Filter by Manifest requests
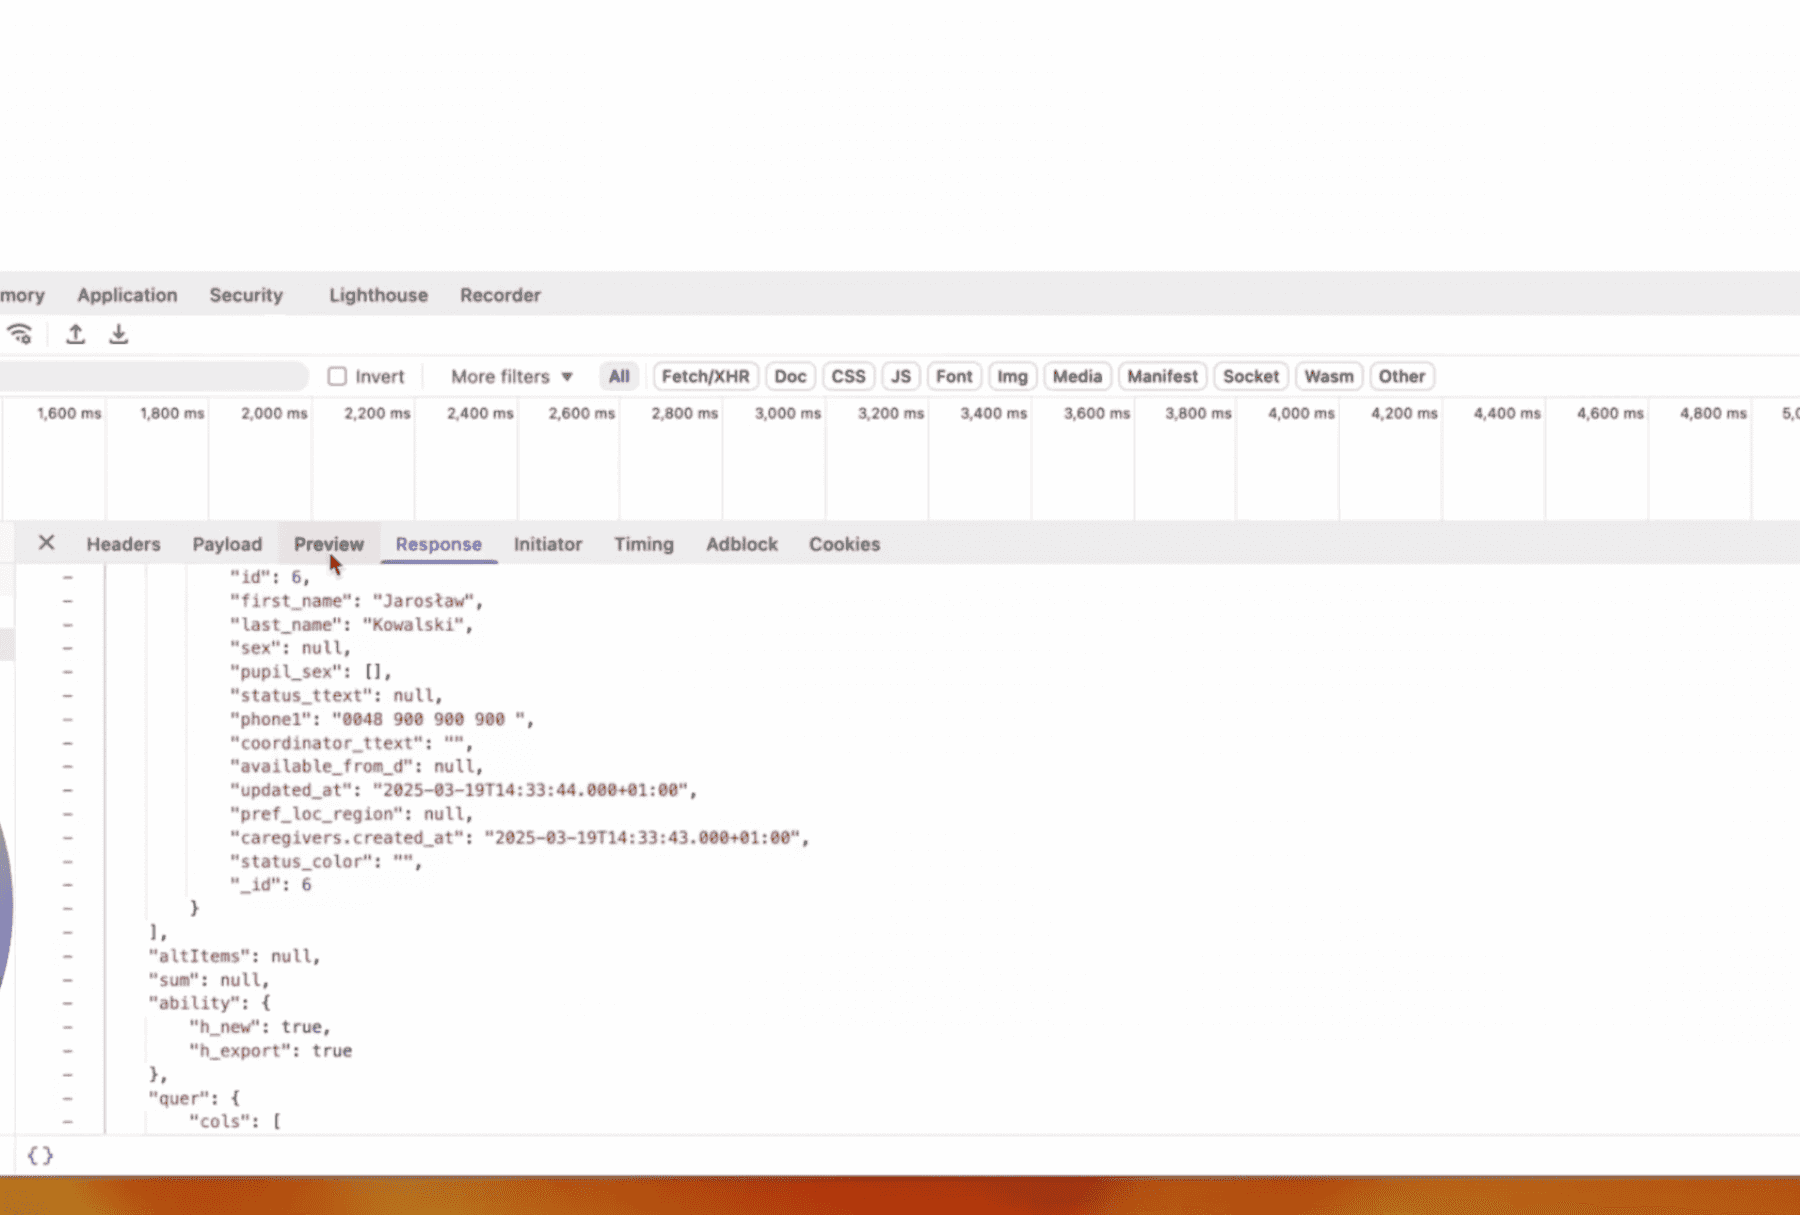 tap(1162, 376)
